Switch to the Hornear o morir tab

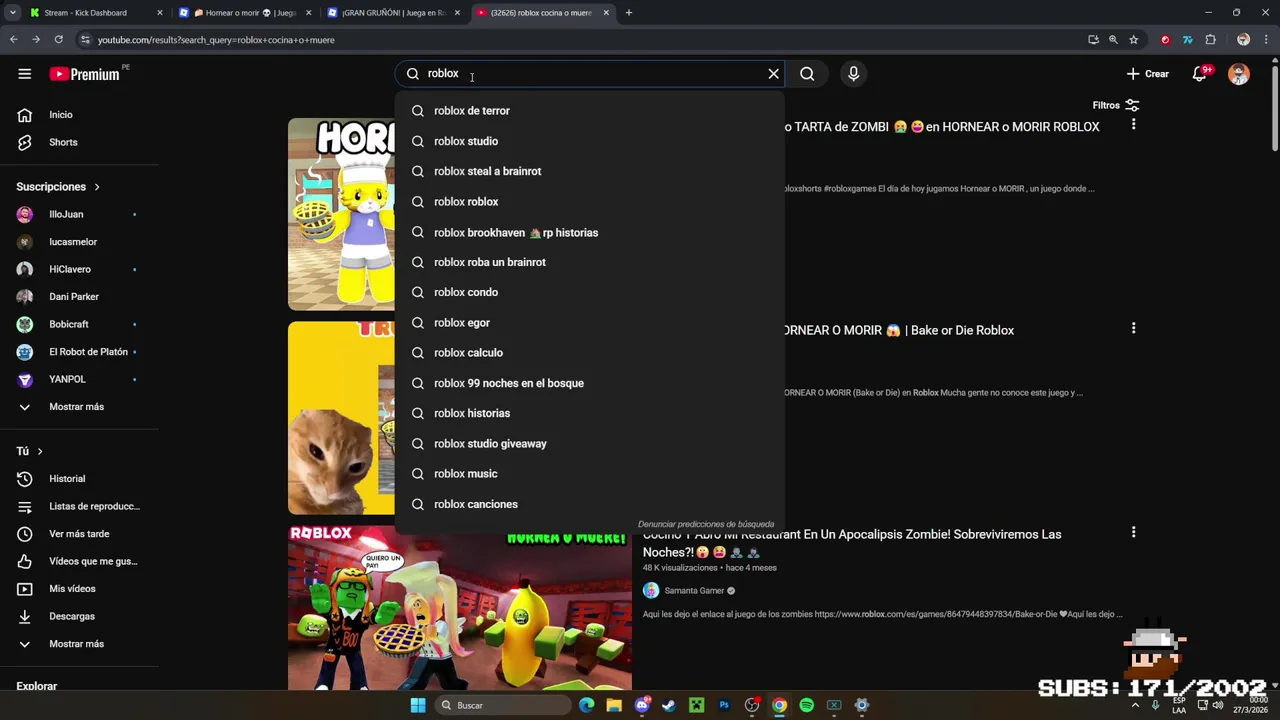click(x=247, y=13)
